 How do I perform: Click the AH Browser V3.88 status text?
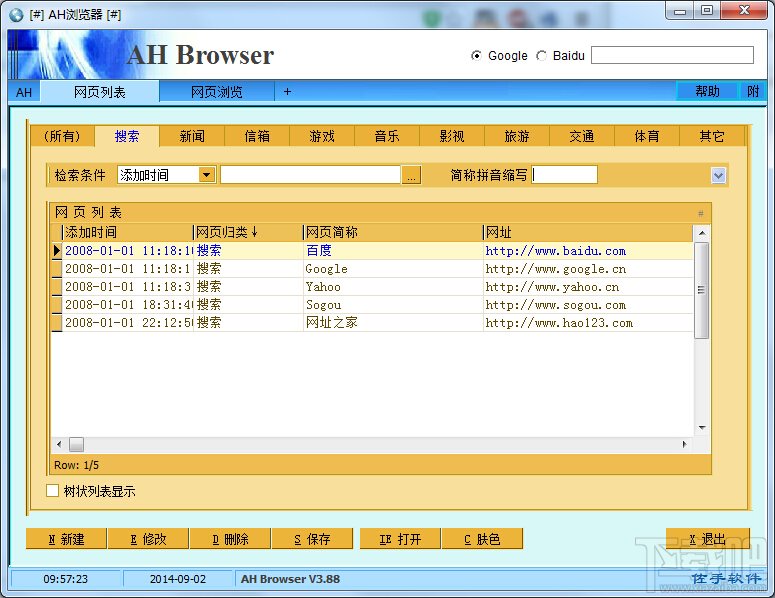(x=290, y=579)
